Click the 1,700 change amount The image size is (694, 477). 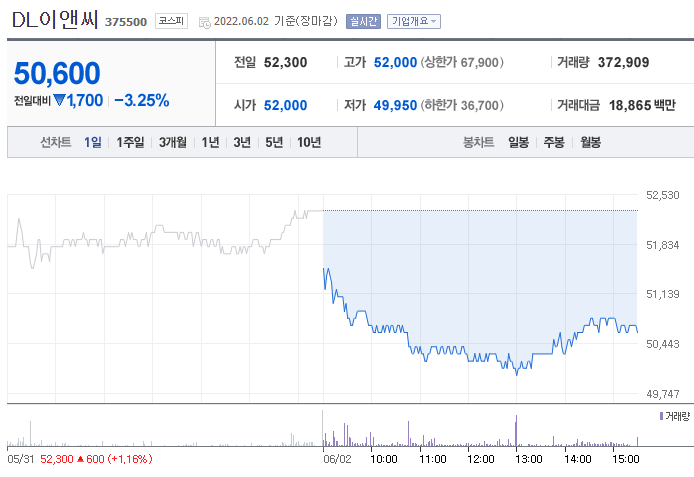click(x=85, y=101)
